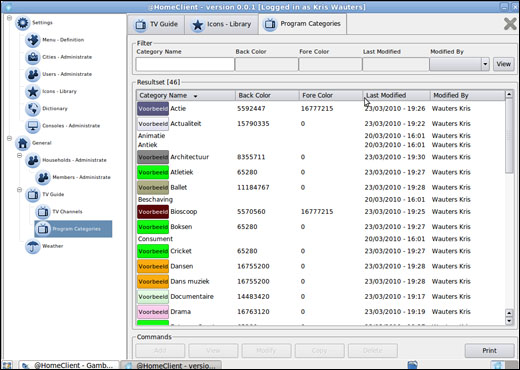The image size is (520, 370).
Task: Click the TV icon on TV Guide tab
Action: [x=140, y=24]
